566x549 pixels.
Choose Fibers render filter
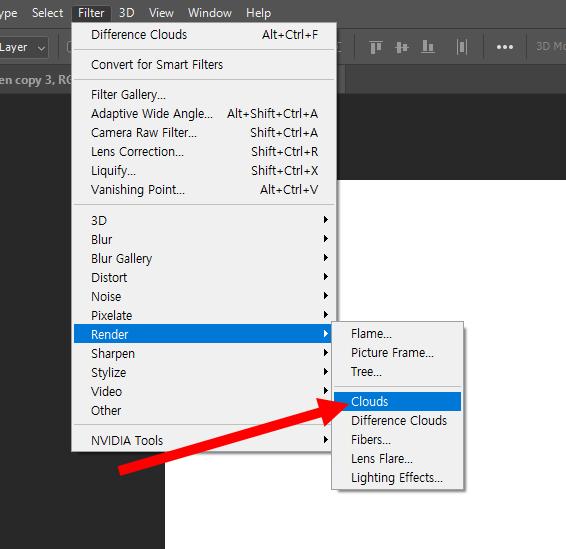point(397,440)
